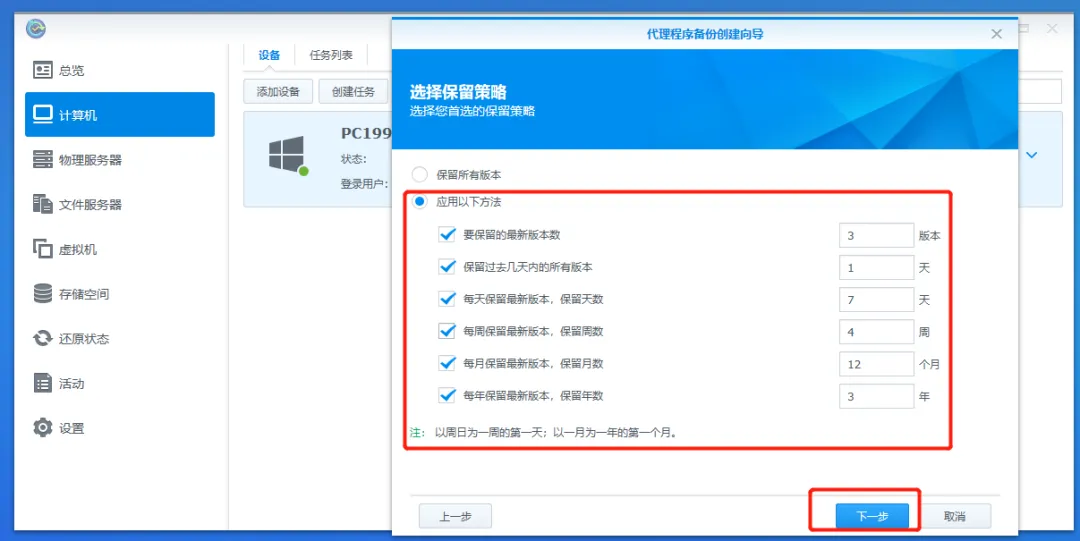Click the monthly retention field showing 12
Screen dimensions: 1080x541
tap(876, 364)
